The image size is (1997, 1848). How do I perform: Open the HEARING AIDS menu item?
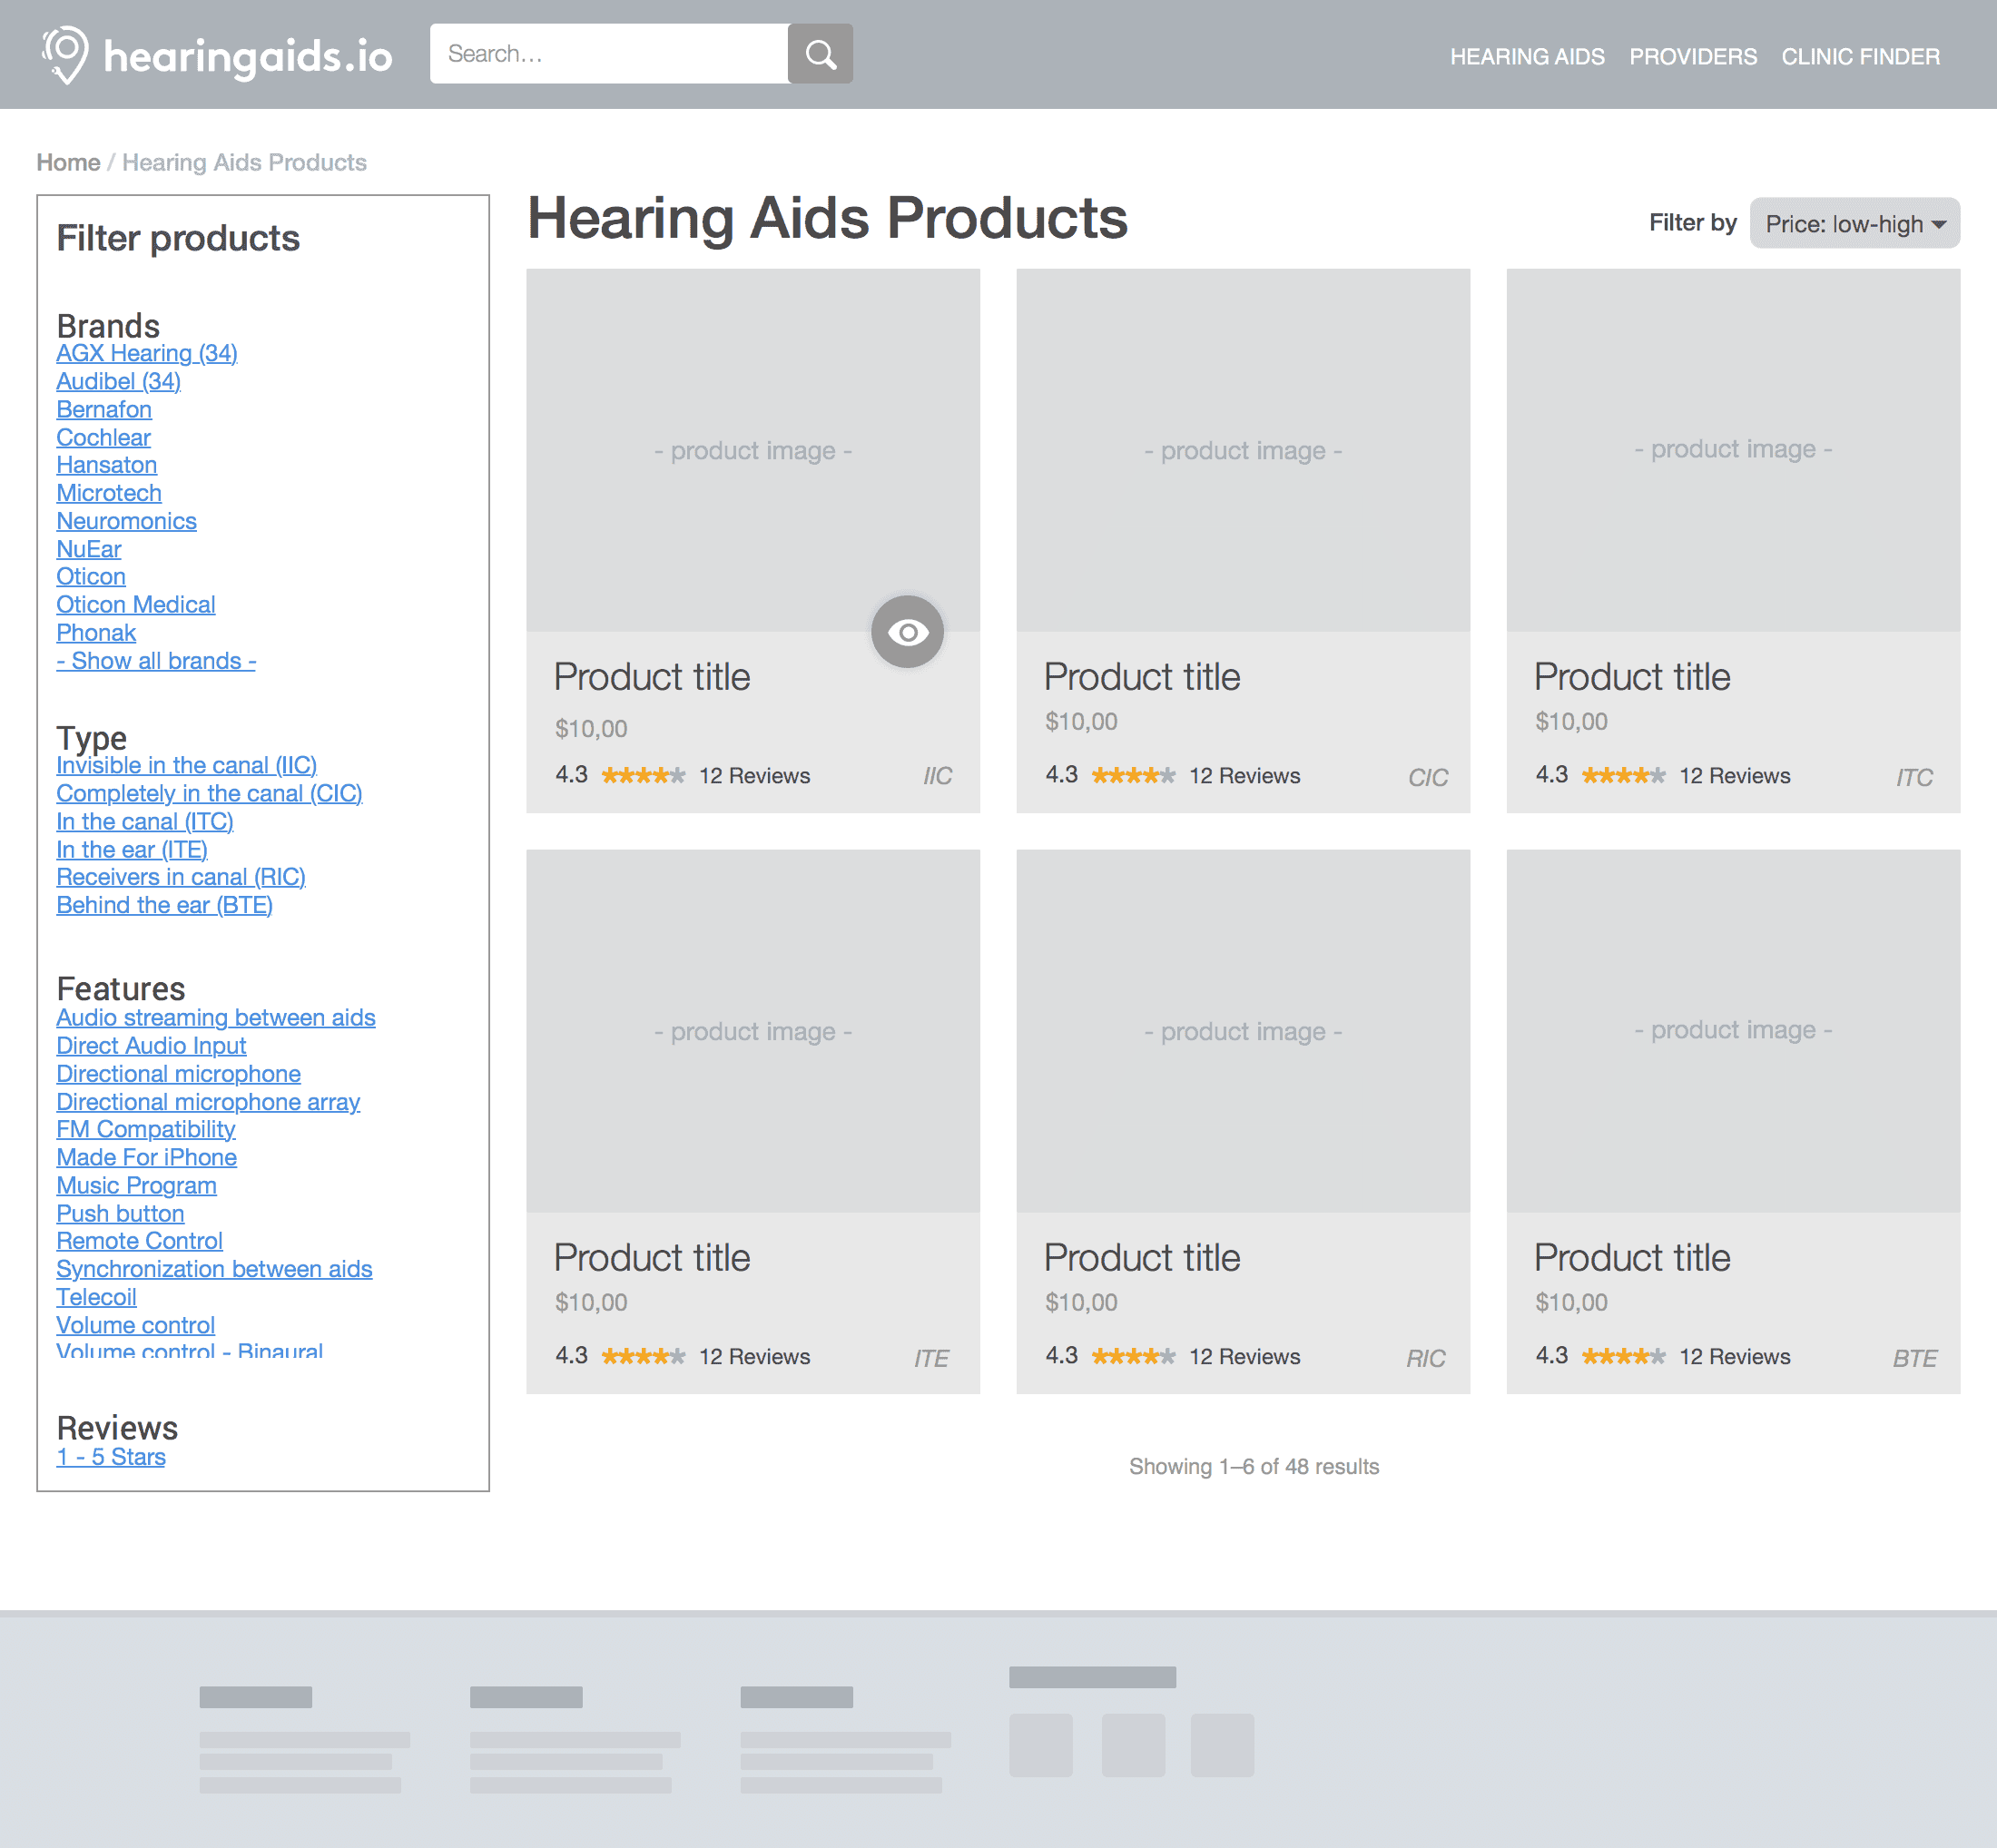pos(1527,56)
